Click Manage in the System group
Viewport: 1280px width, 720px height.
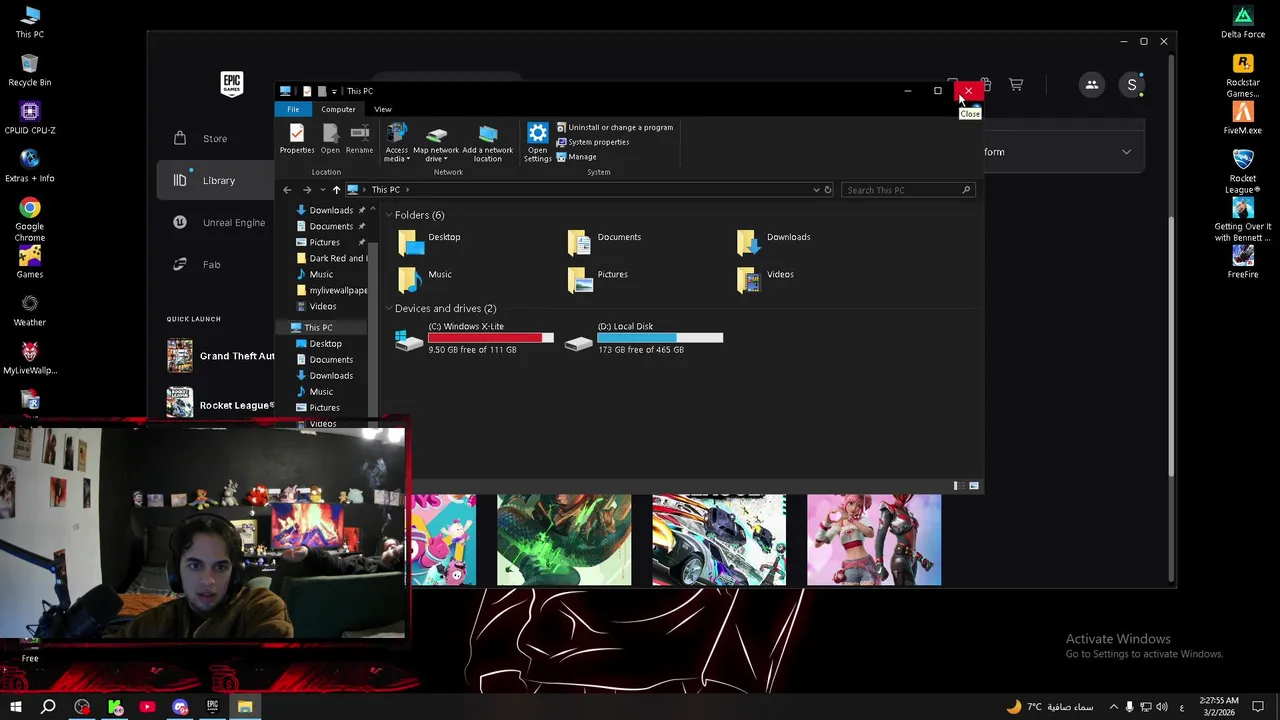tap(577, 157)
